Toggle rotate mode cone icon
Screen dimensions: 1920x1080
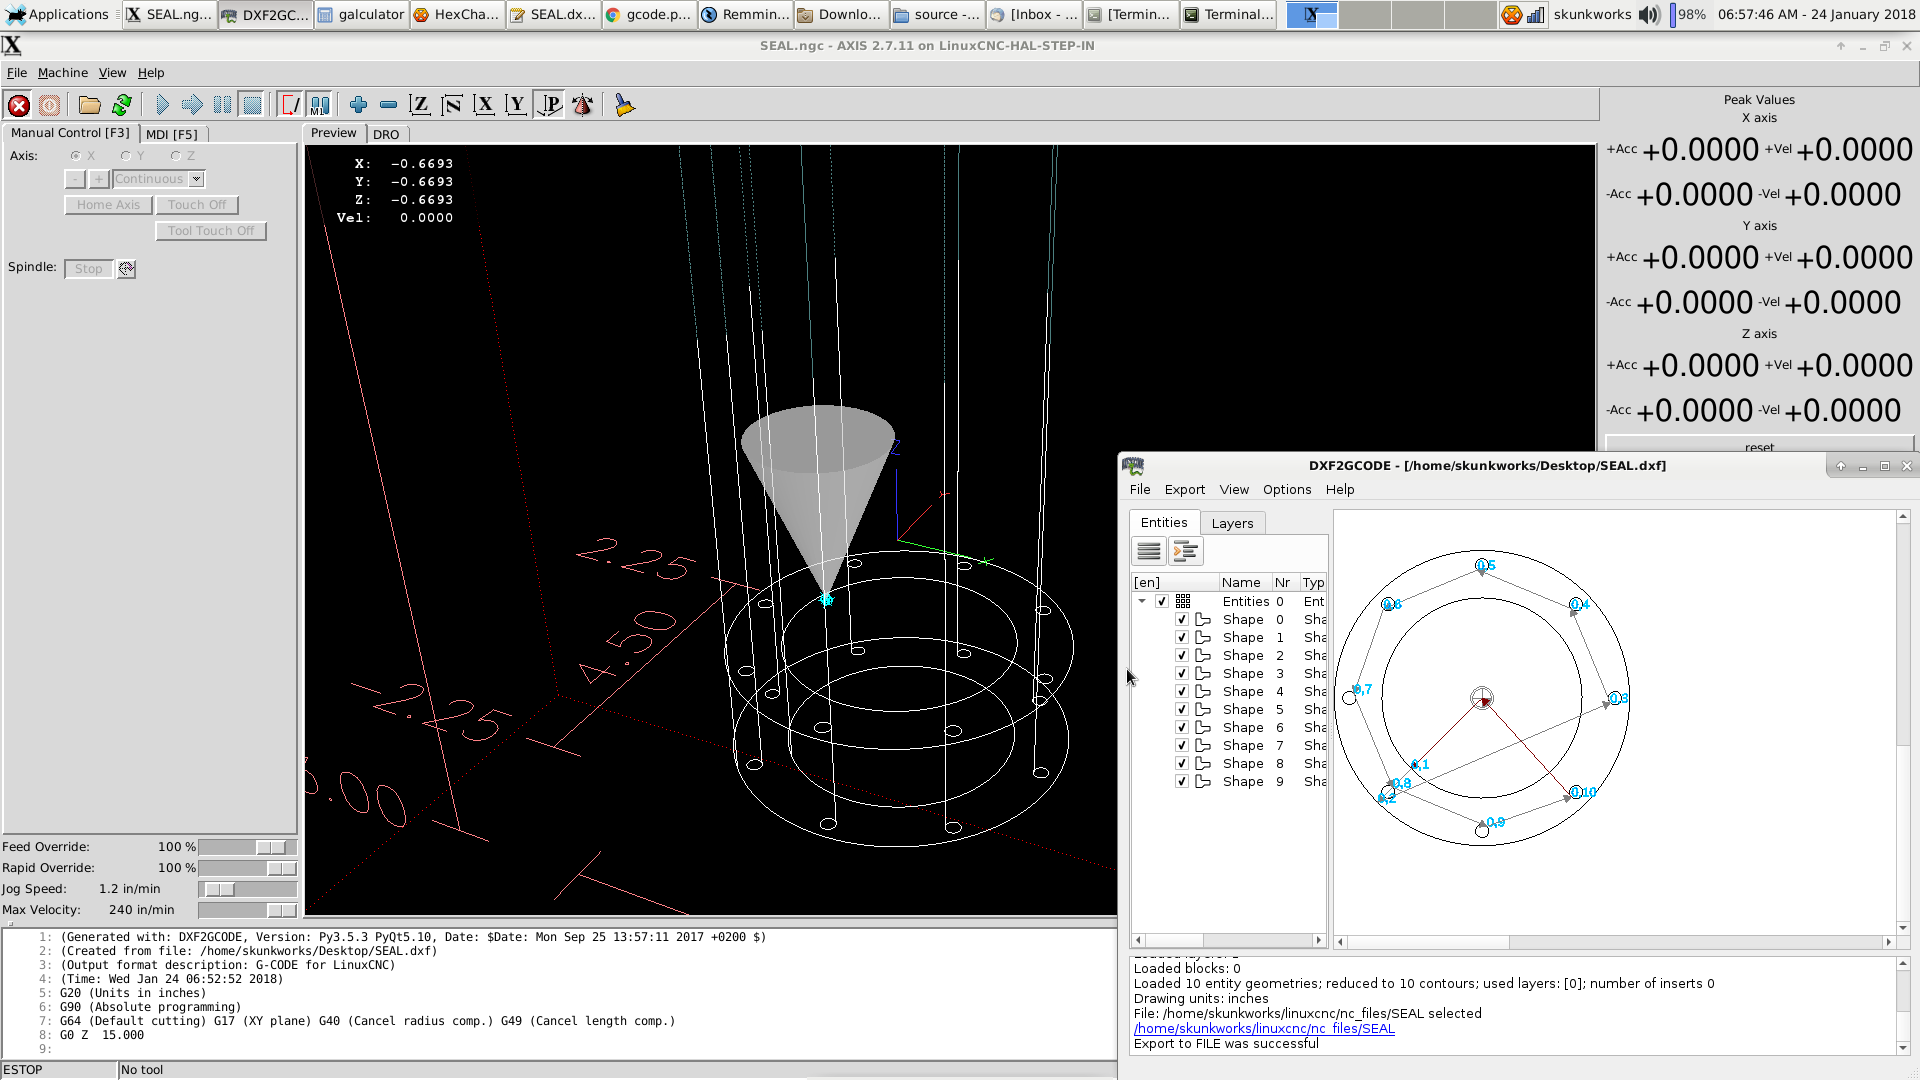pyautogui.click(x=582, y=105)
